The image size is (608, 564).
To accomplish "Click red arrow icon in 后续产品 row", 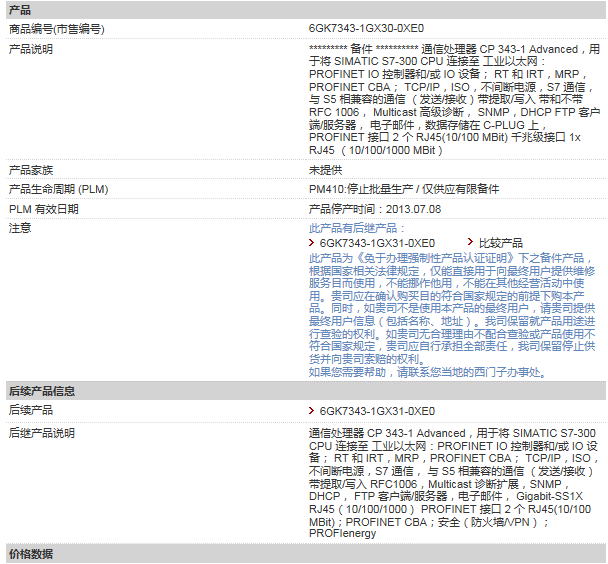I will [311, 410].
